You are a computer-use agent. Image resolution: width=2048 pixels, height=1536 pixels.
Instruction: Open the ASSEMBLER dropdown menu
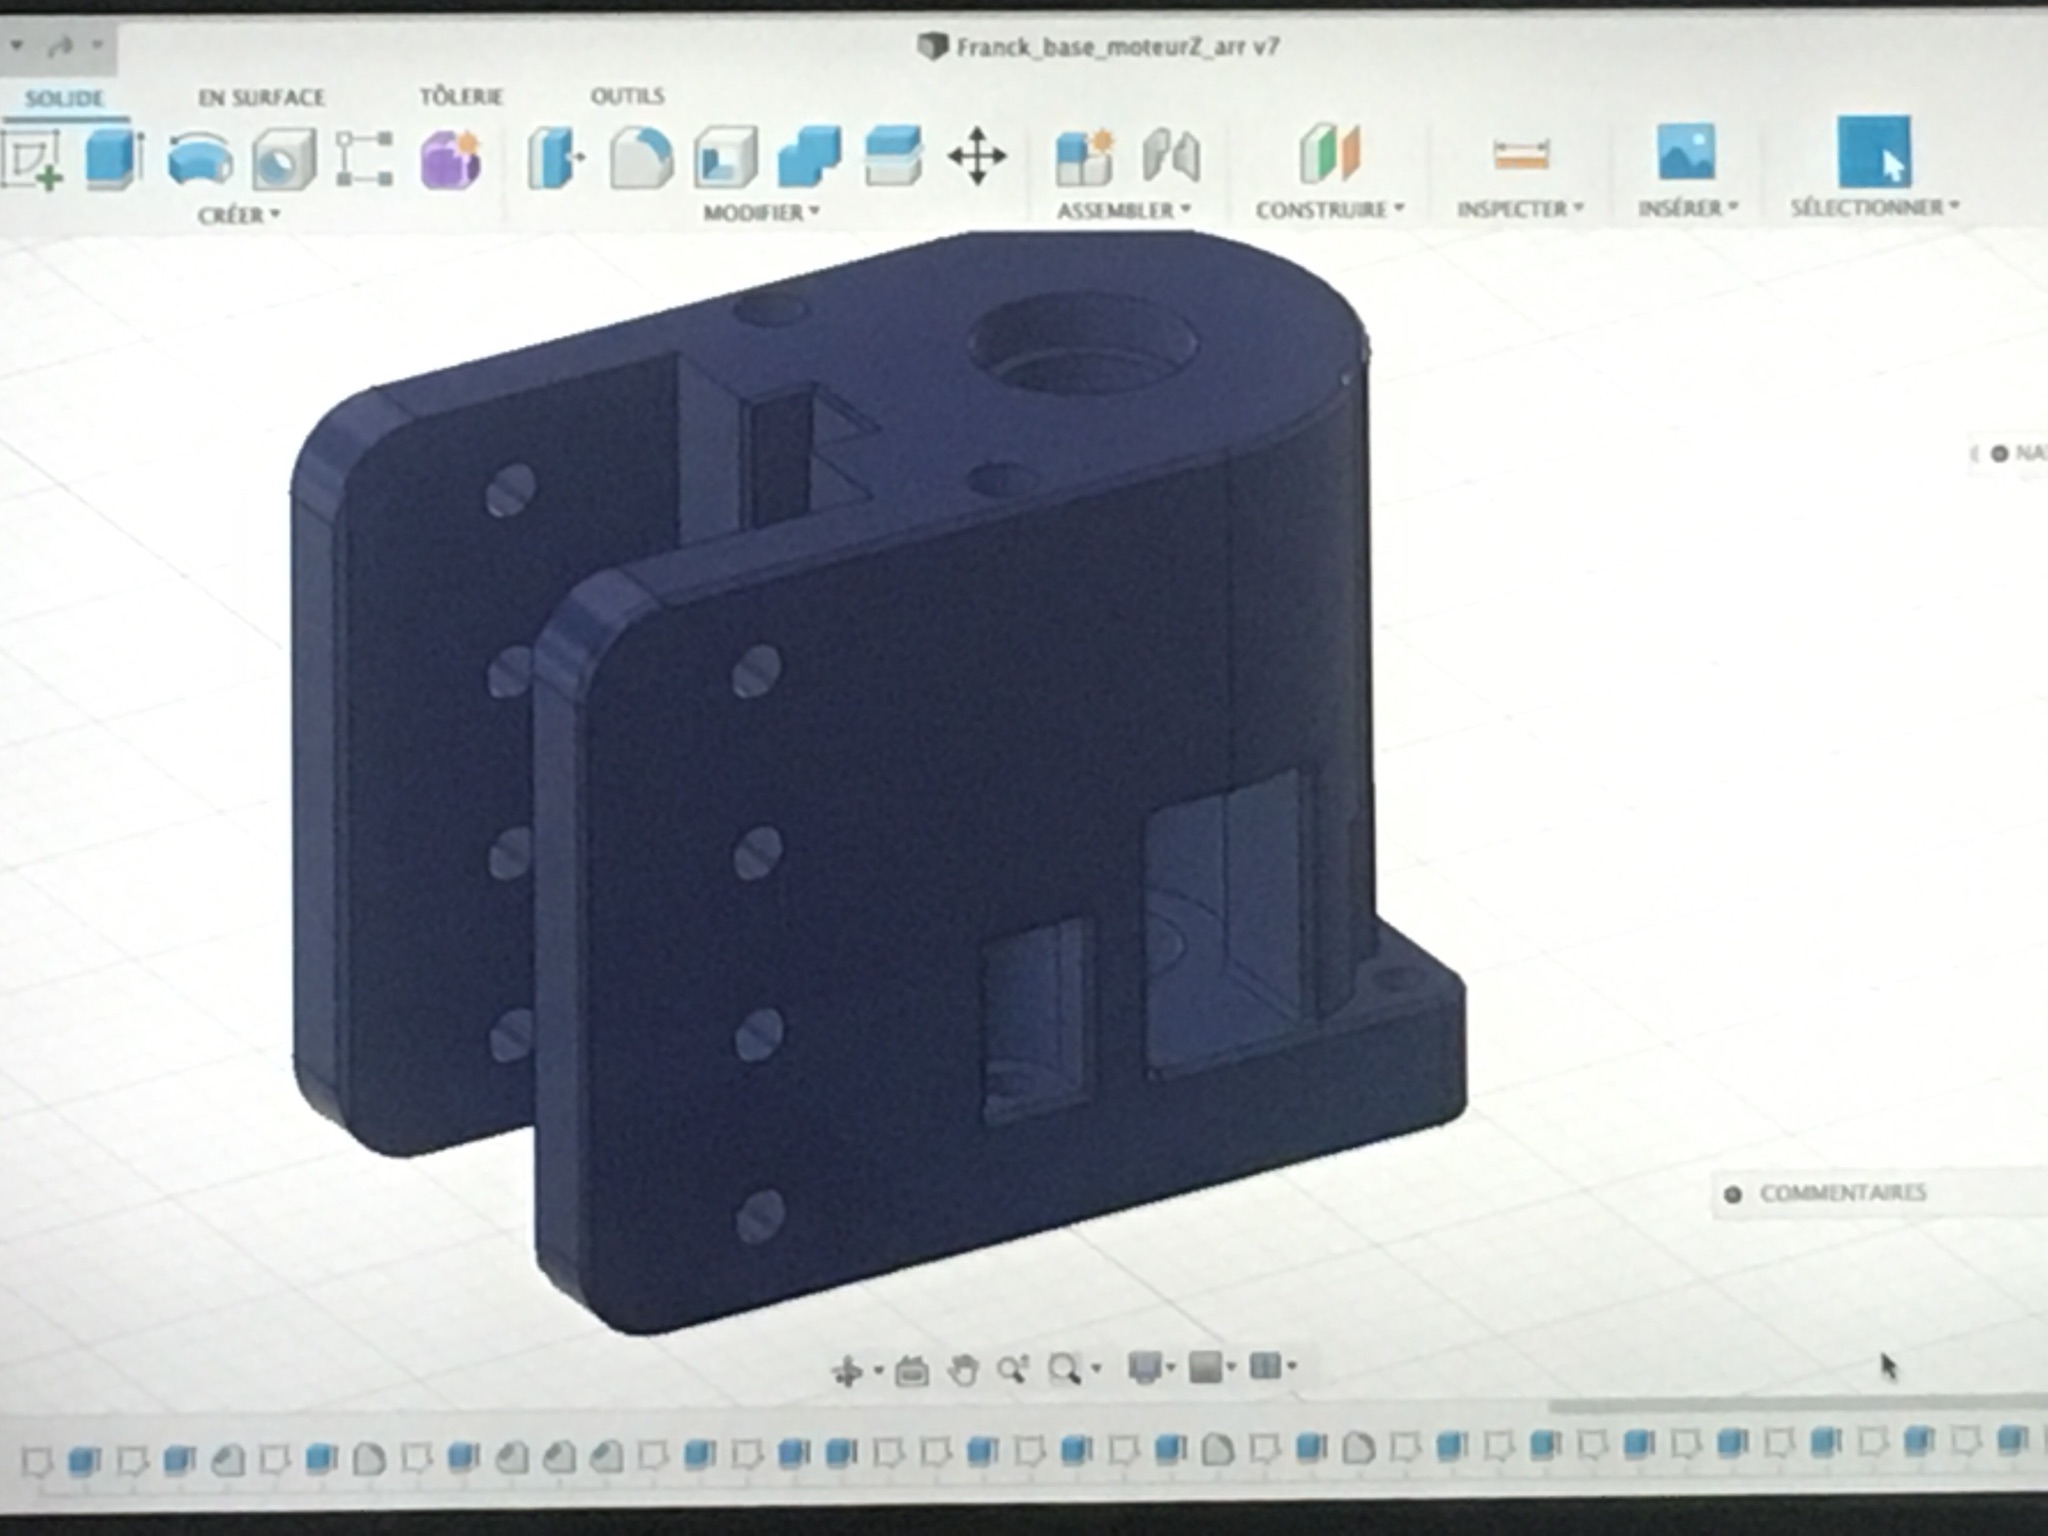point(1124,210)
